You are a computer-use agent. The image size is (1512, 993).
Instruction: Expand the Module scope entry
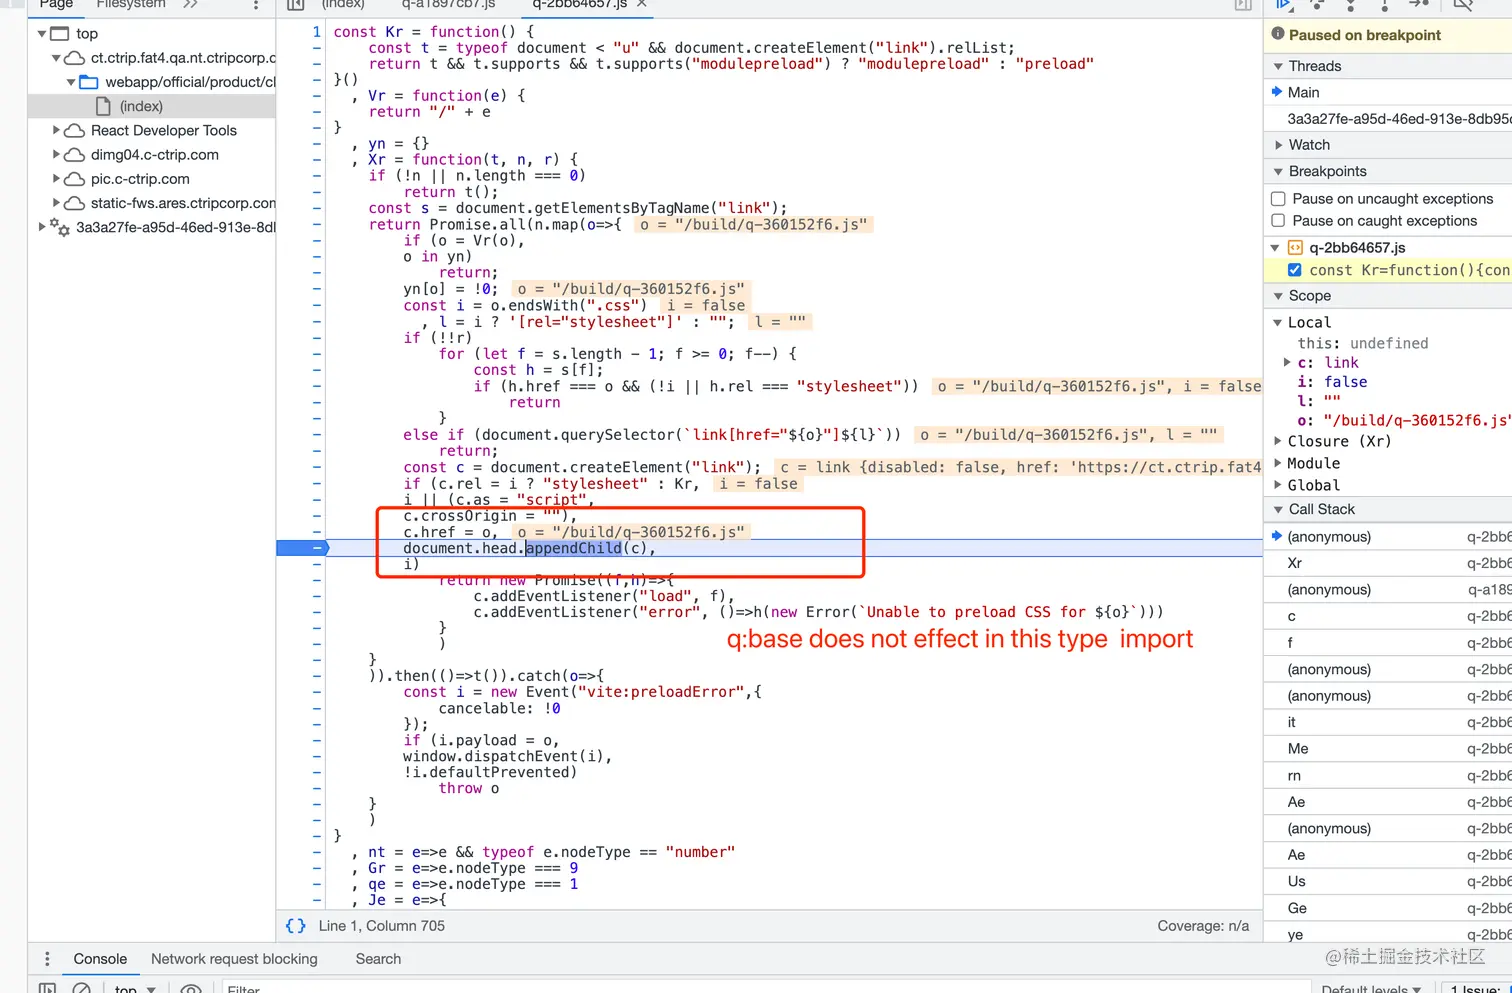pyautogui.click(x=1278, y=463)
